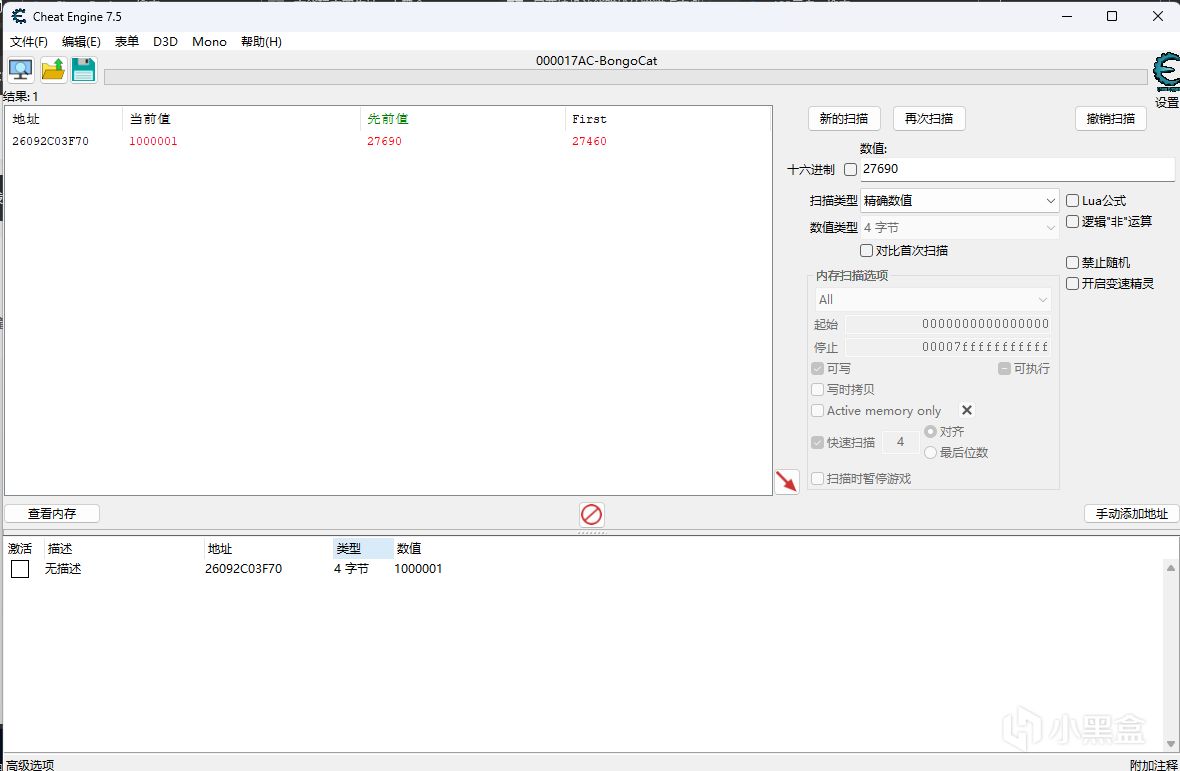
Task: Activate the 无描述 address entry checkbox
Action: [20, 569]
